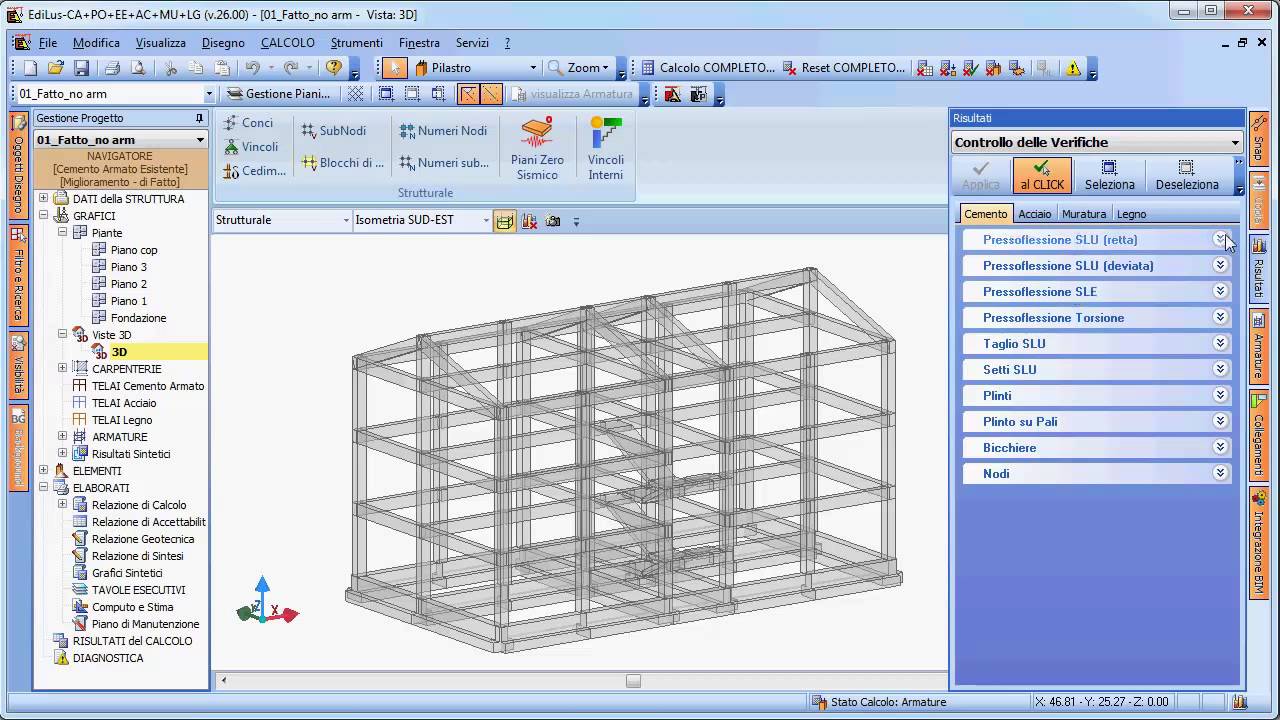
Task: Click Vincoli Interni icon
Action: coord(606,148)
